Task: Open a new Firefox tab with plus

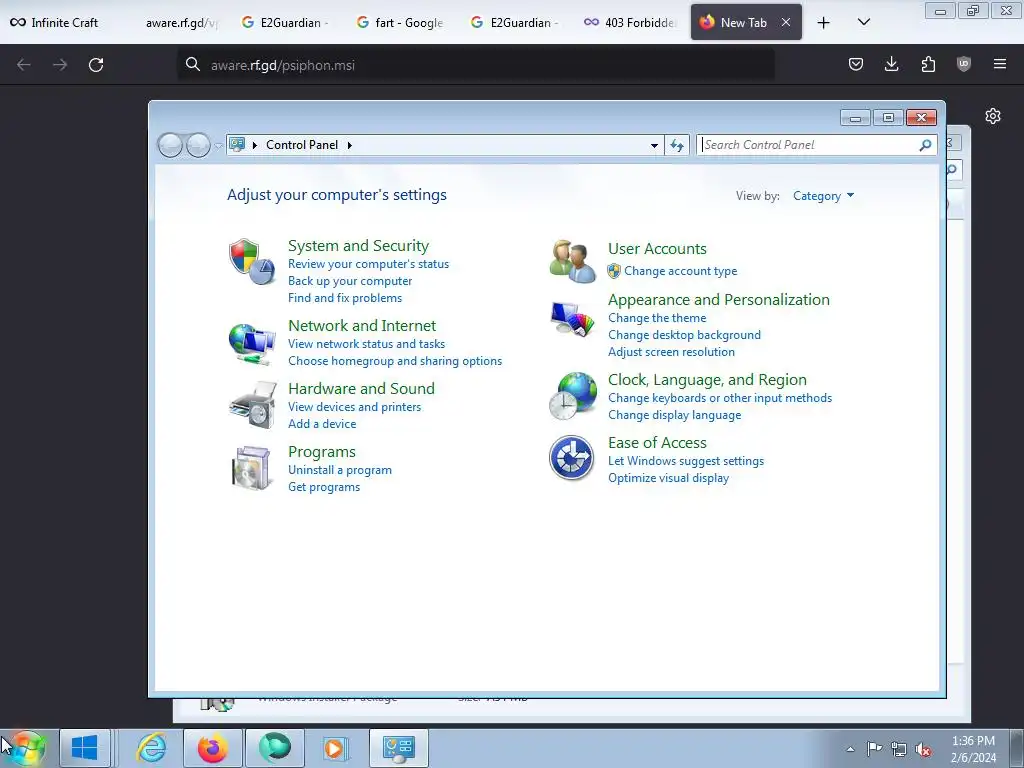Action: [824, 23]
